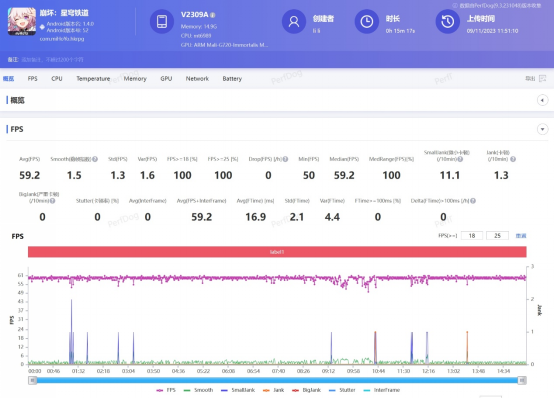Screen dimensions: 554x398
Task: Click the right handle of timeline slider
Action: pyautogui.click(x=522, y=380)
